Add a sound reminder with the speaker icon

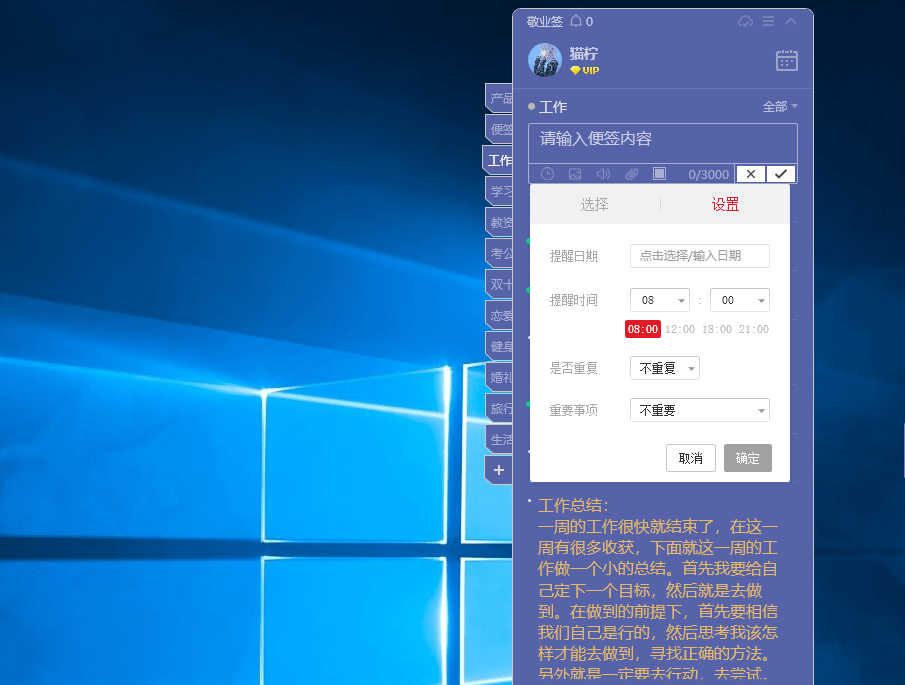[x=603, y=174]
